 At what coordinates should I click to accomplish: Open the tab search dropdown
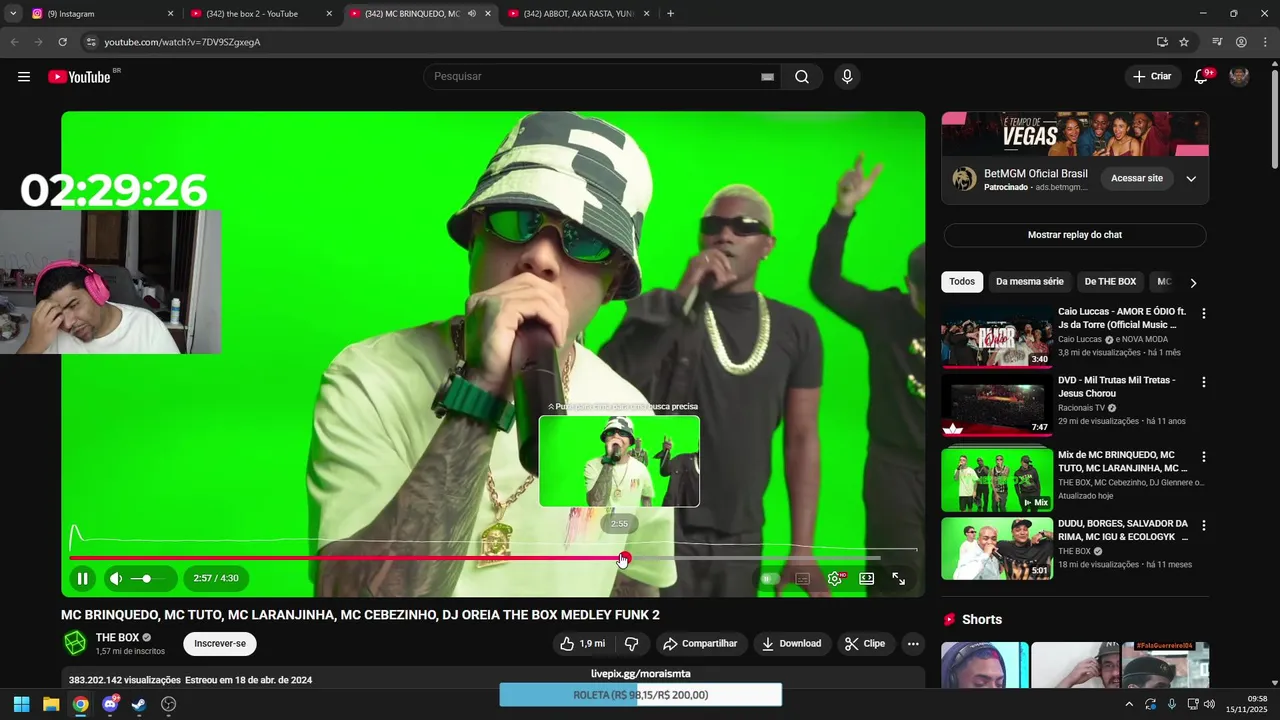click(13, 14)
